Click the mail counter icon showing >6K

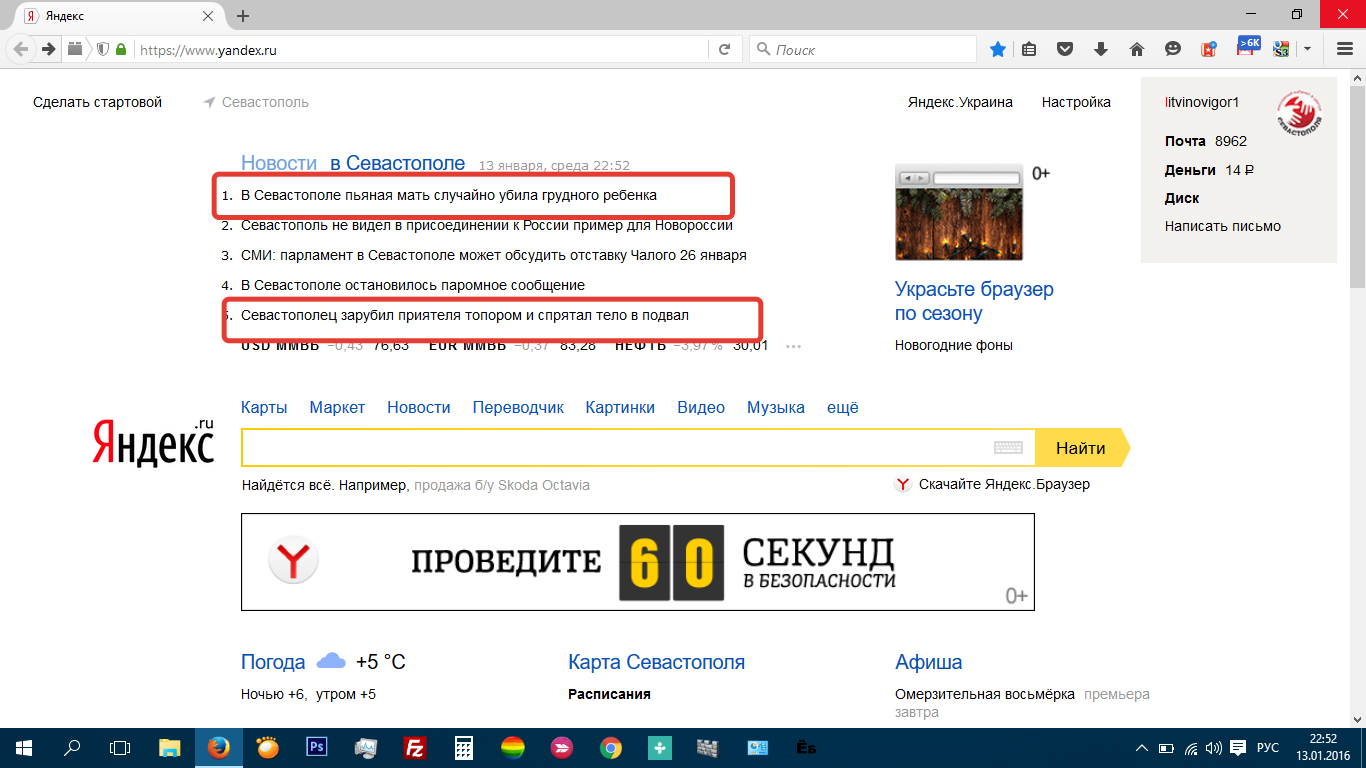[1248, 45]
